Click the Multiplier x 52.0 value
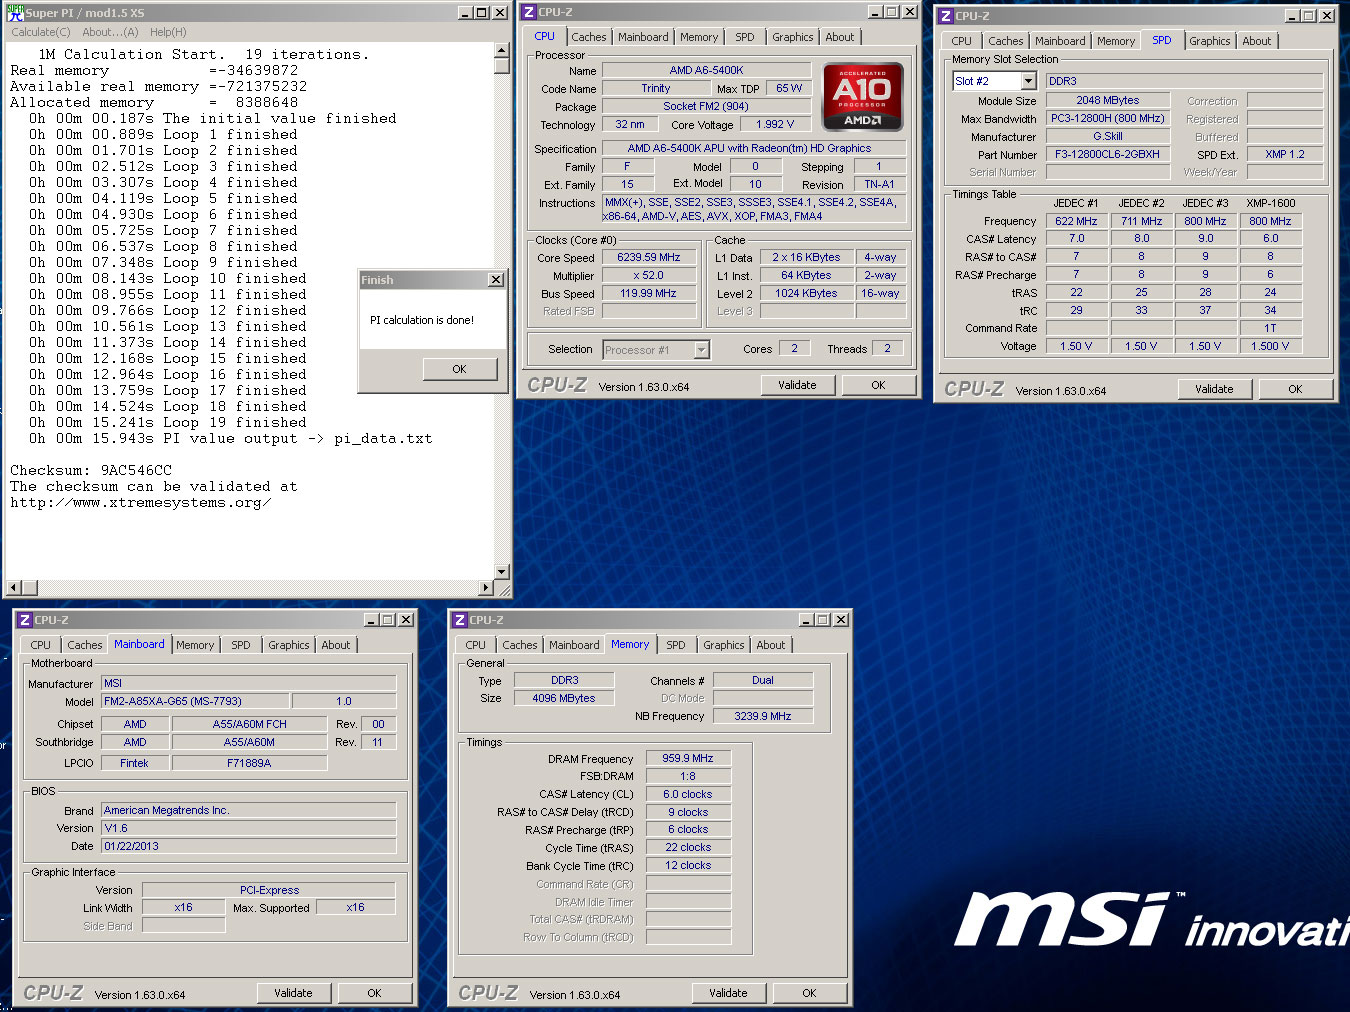Image resolution: width=1350 pixels, height=1012 pixels. [649, 275]
